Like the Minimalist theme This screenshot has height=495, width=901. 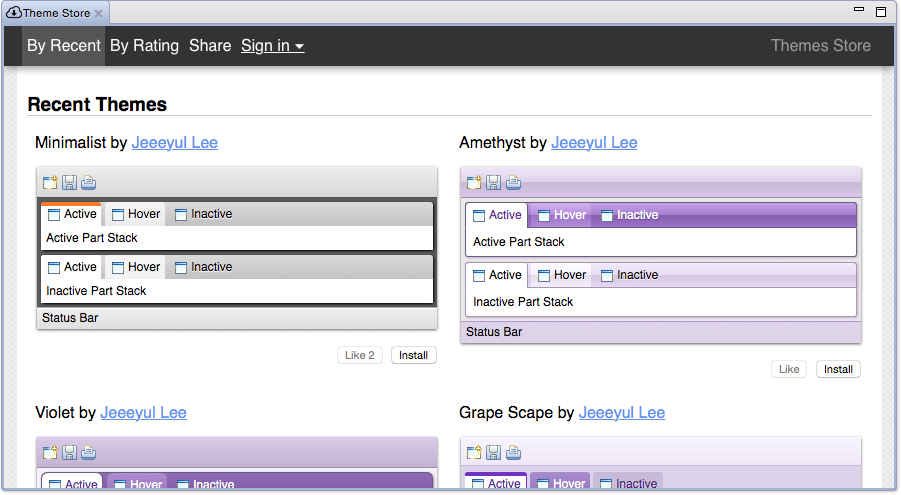pos(359,355)
